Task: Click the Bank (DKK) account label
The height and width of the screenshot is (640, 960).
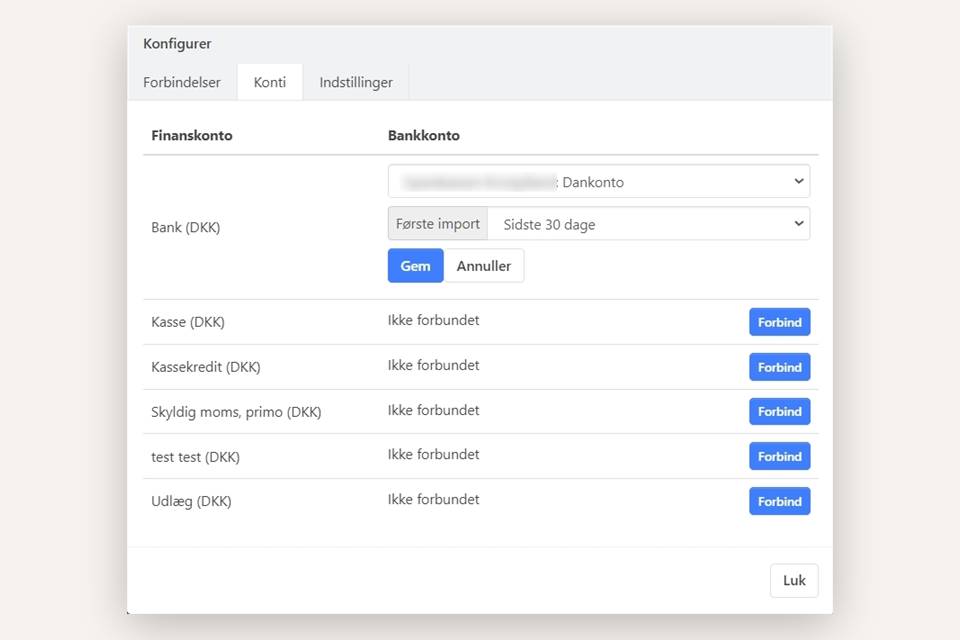Action: coord(185,227)
